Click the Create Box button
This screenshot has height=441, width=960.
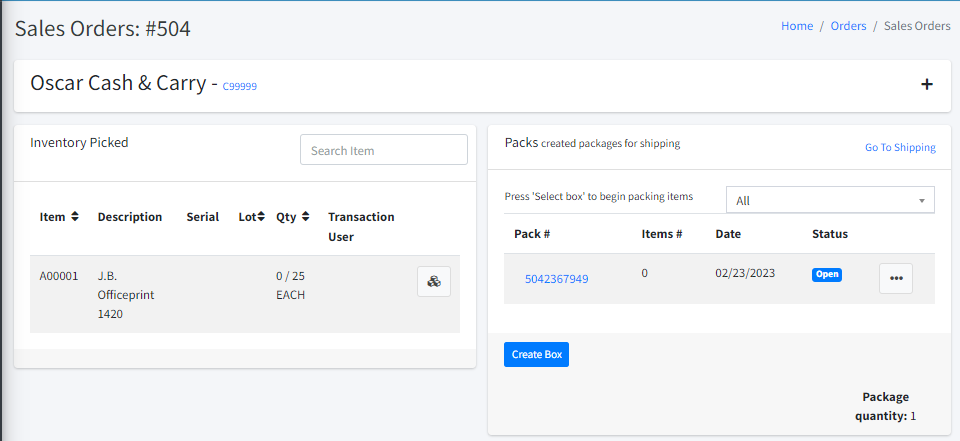[536, 354]
